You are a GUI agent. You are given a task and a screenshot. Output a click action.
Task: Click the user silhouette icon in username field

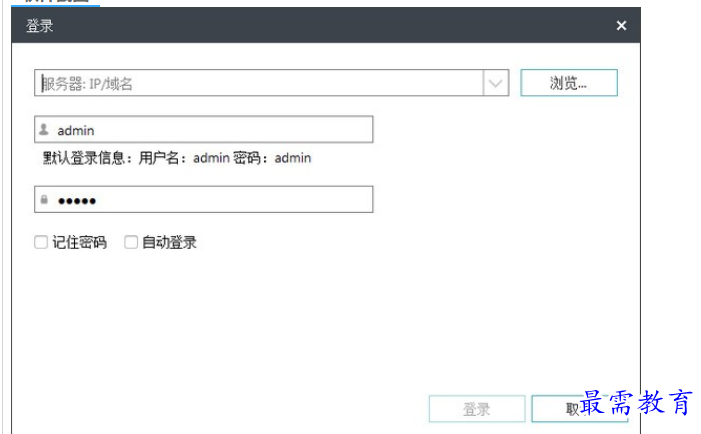[44, 129]
